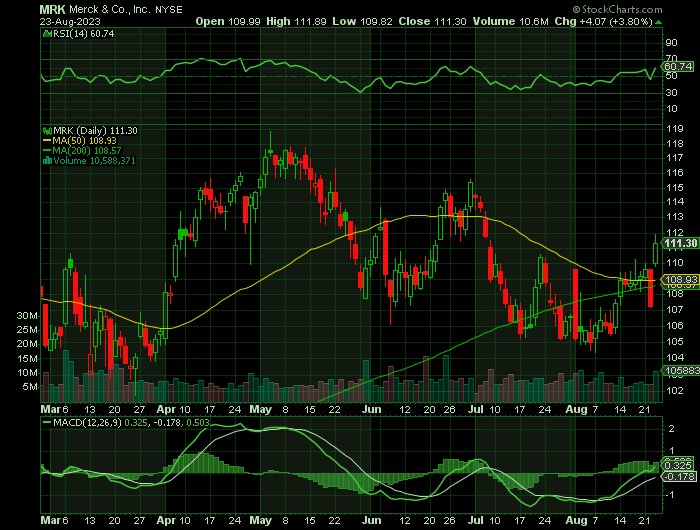700x530 pixels.
Task: Click the candlestick icon beside MRK (Daily)
Action: (47, 131)
